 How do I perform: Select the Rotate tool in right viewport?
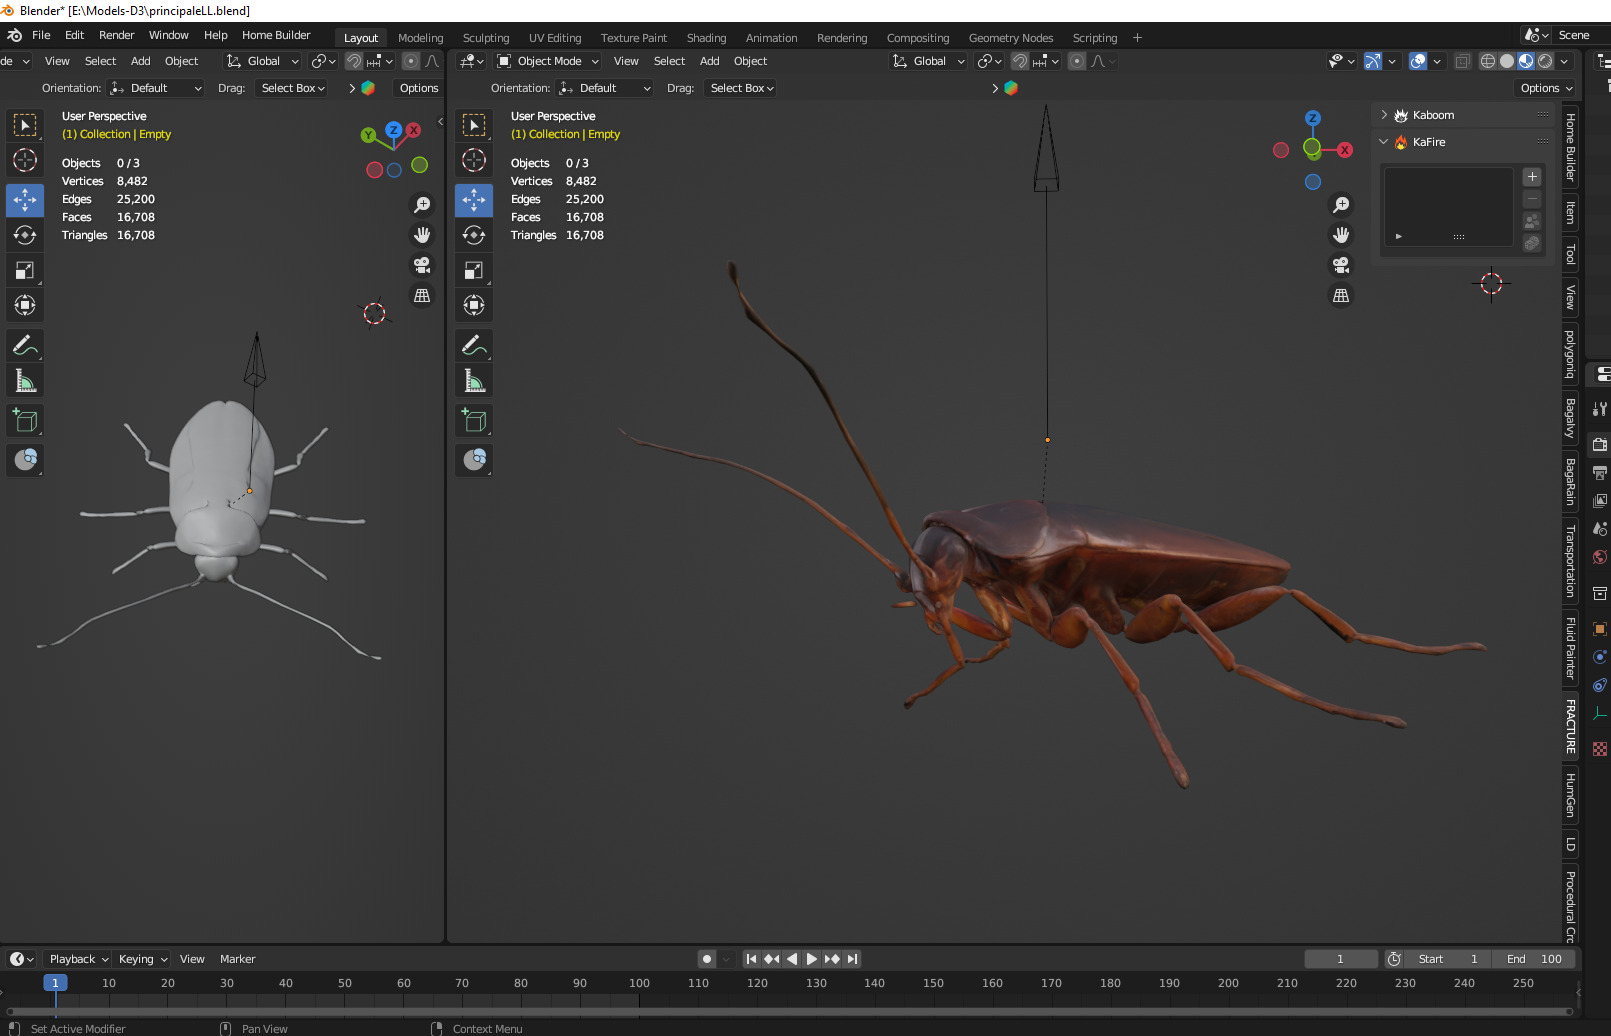point(474,235)
